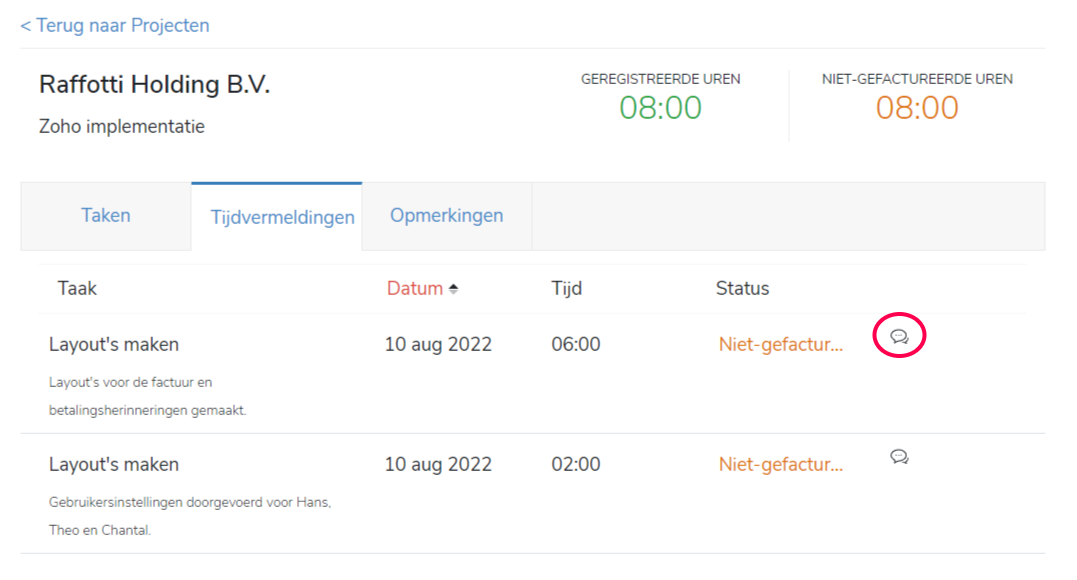Go back via Terug naar Projecten link

pyautogui.click(x=115, y=25)
